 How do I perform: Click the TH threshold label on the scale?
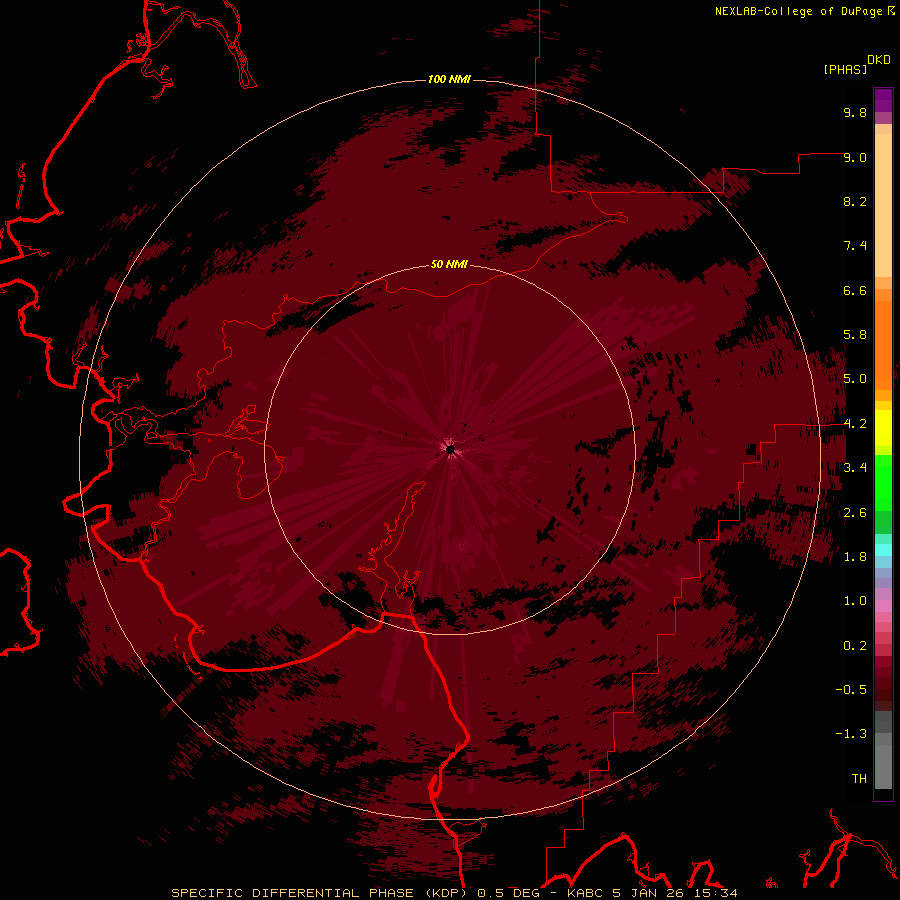[x=859, y=779]
